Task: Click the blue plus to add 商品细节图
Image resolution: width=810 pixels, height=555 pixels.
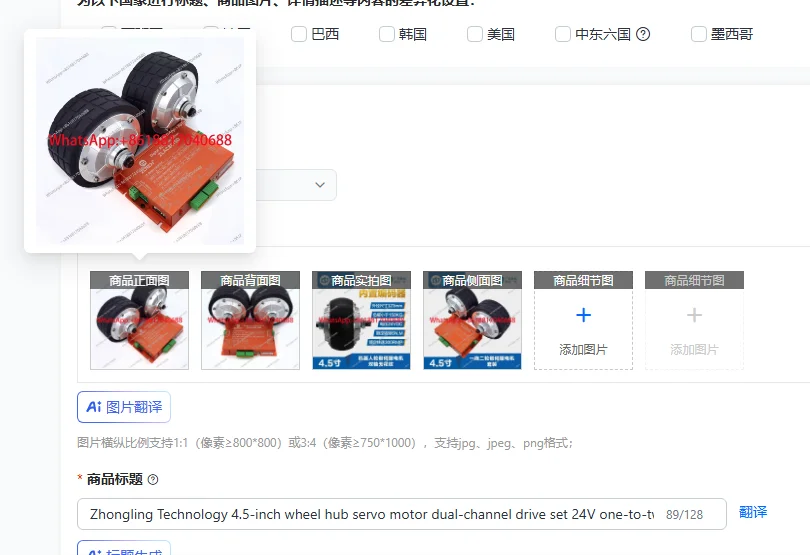Action: (583, 315)
